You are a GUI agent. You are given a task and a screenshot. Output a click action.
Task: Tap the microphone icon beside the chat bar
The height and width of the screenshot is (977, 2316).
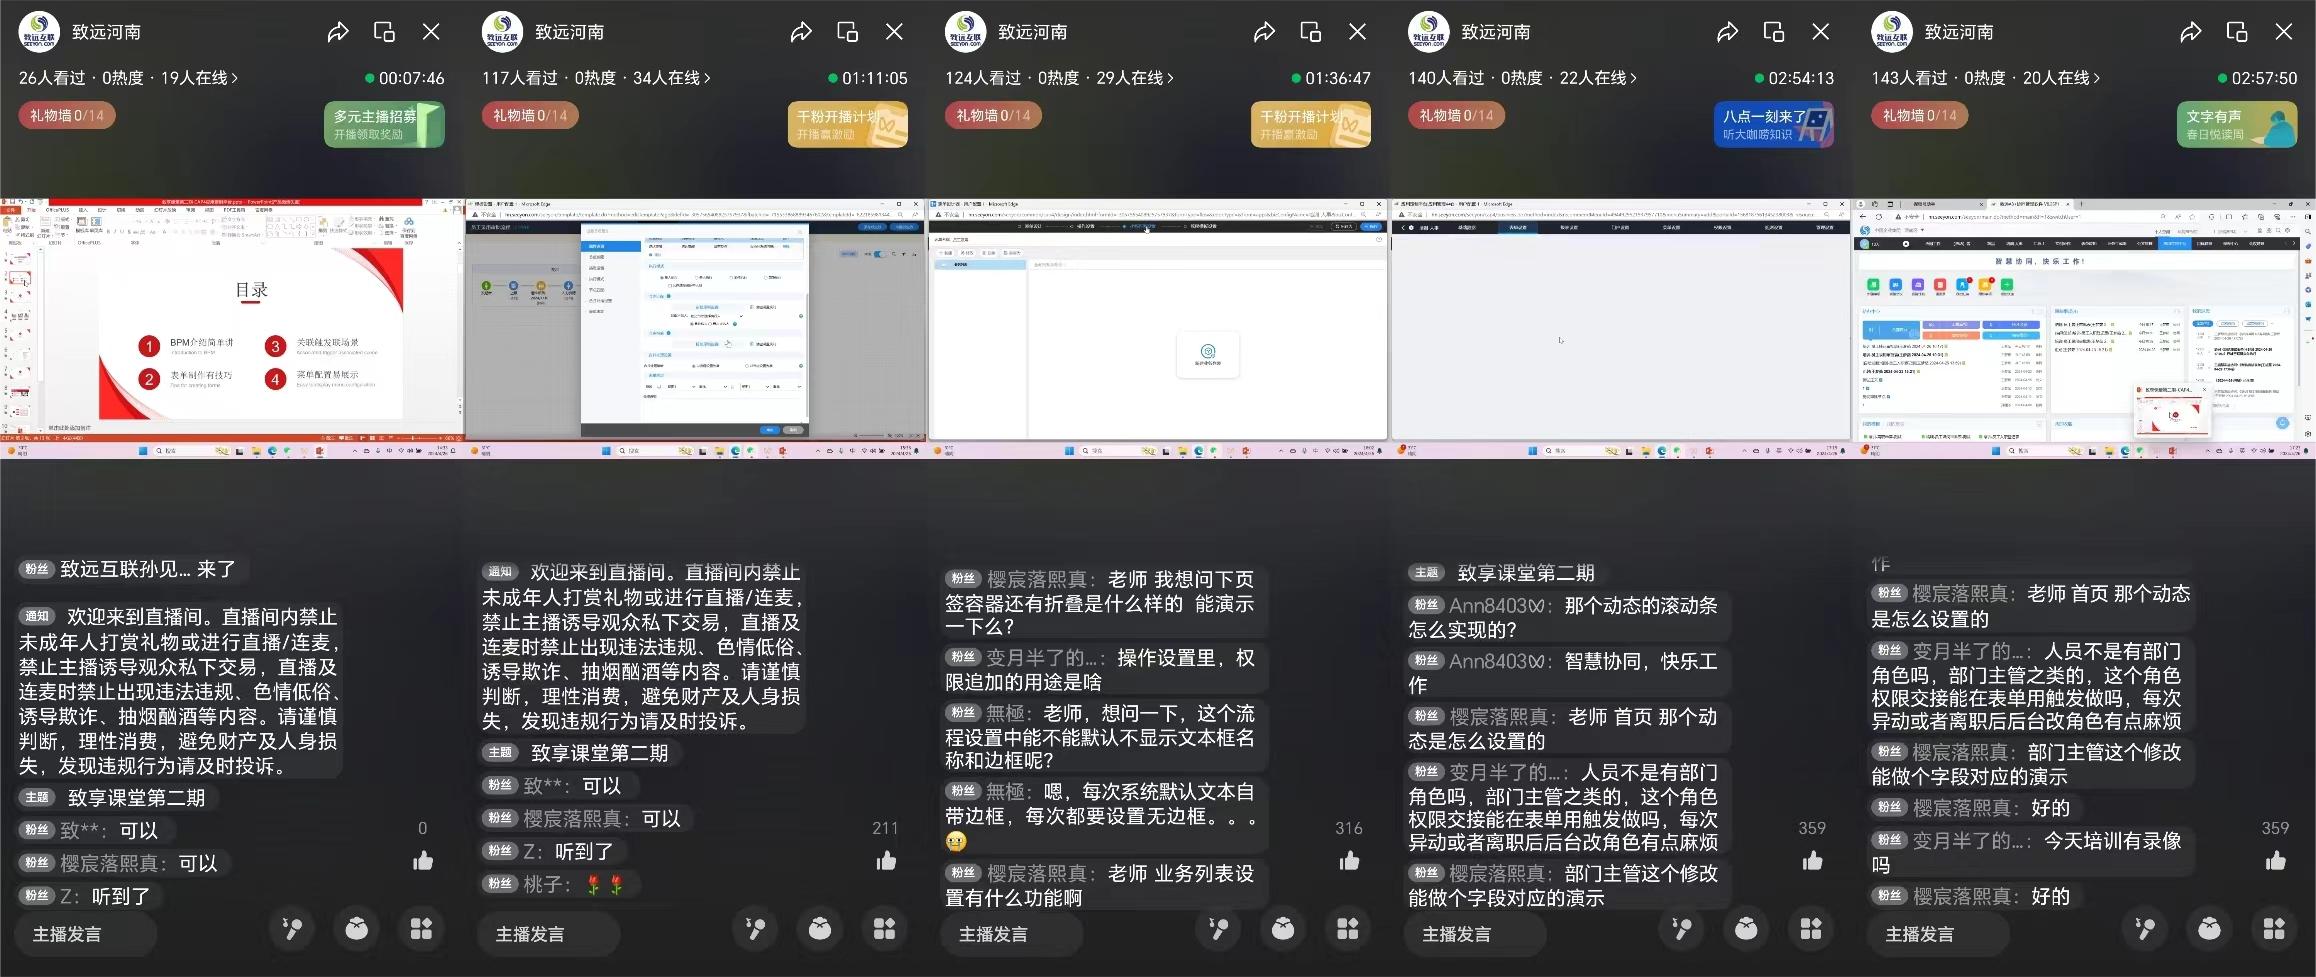tap(292, 929)
